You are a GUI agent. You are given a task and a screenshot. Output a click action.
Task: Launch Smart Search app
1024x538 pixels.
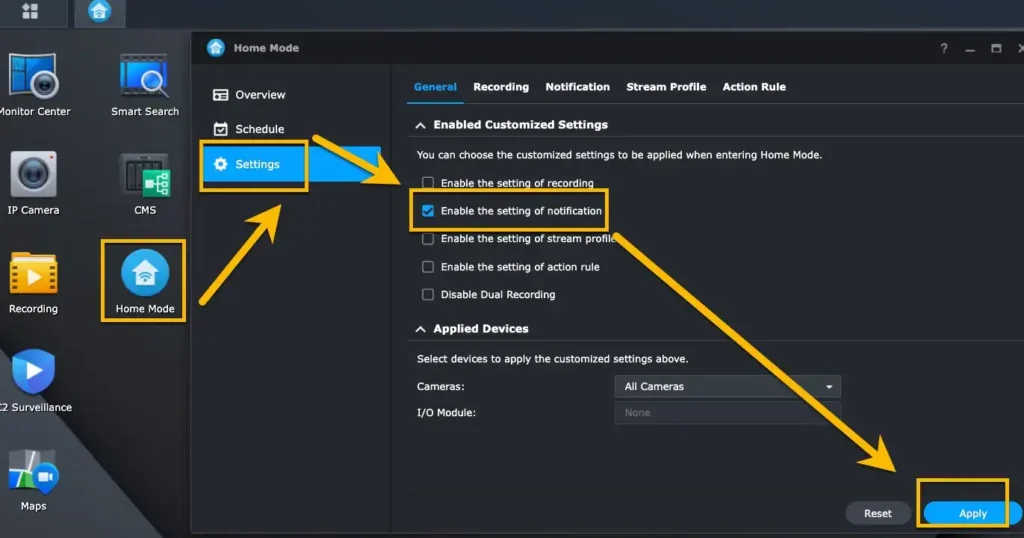tap(144, 86)
